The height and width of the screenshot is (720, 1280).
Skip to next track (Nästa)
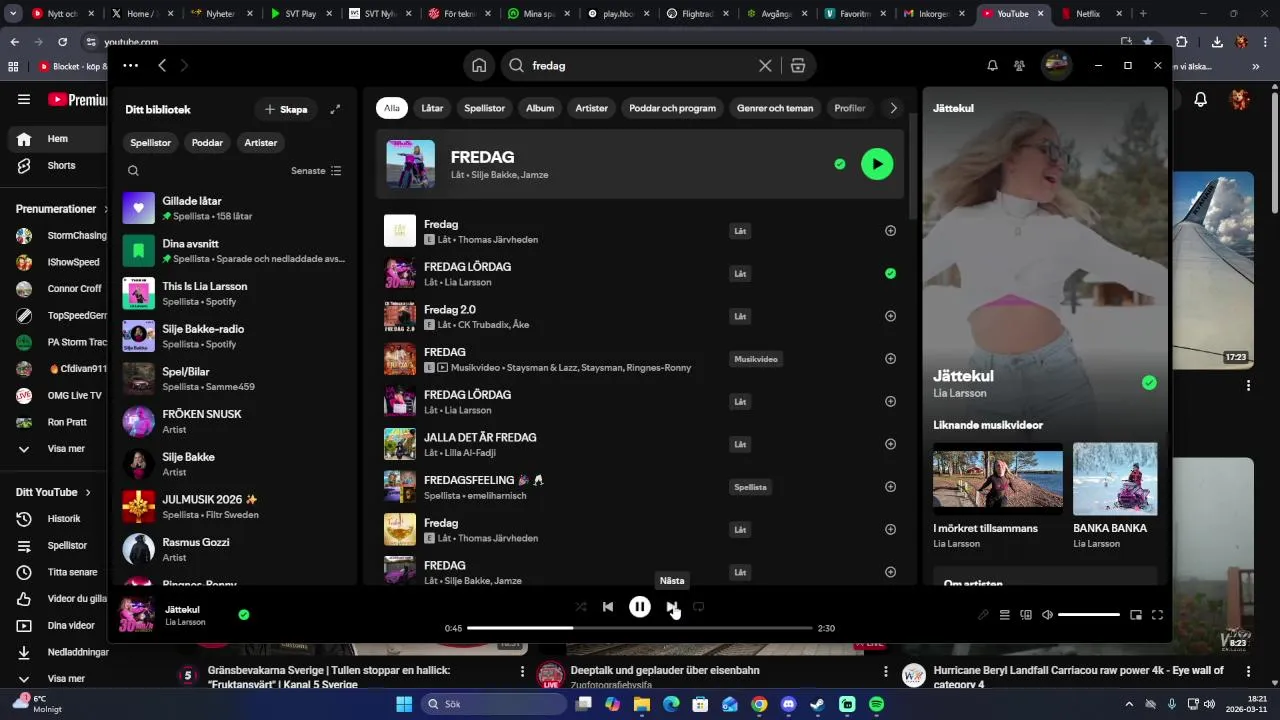click(x=672, y=606)
